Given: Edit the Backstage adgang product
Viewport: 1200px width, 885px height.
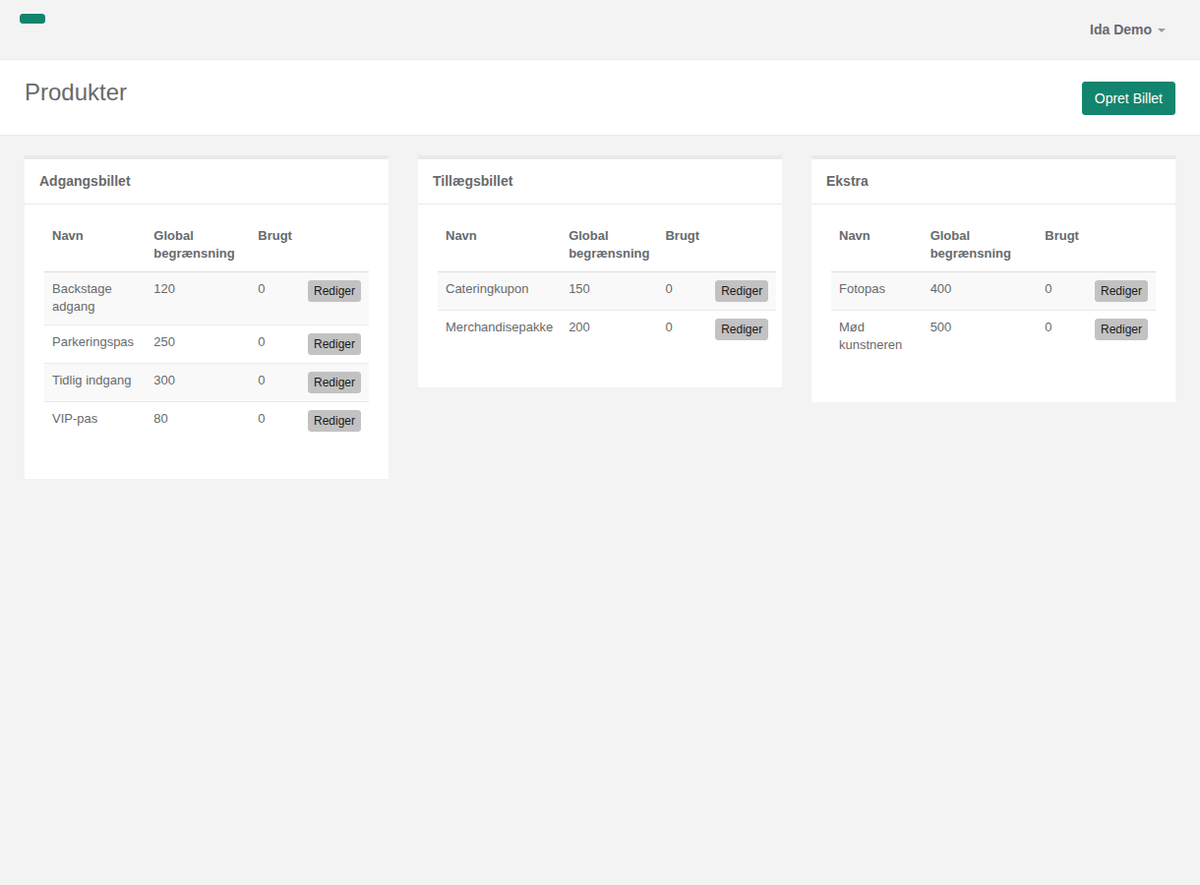Looking at the screenshot, I should click(x=334, y=291).
